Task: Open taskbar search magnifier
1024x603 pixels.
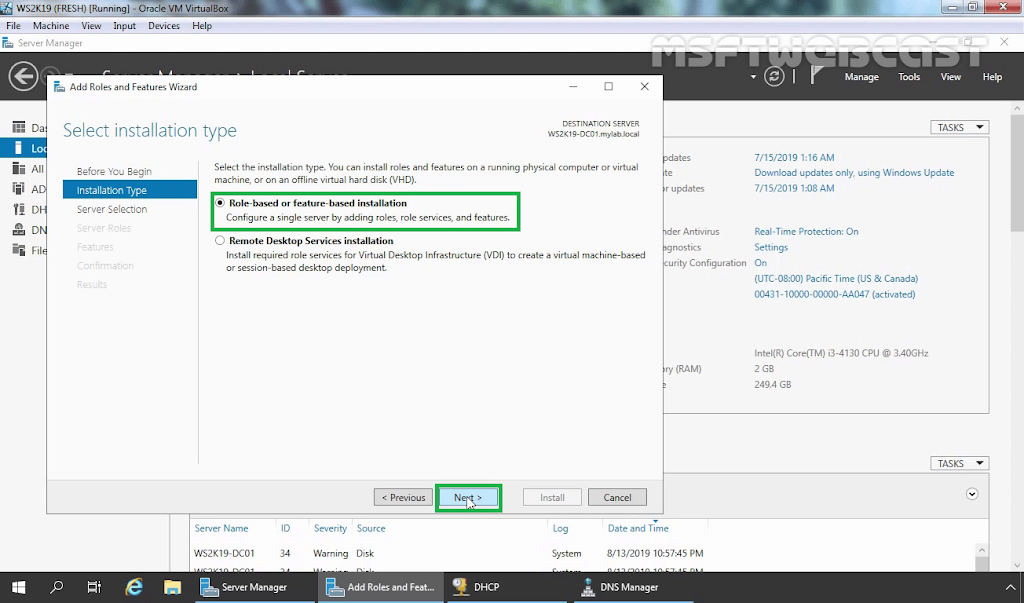Action: [57, 587]
